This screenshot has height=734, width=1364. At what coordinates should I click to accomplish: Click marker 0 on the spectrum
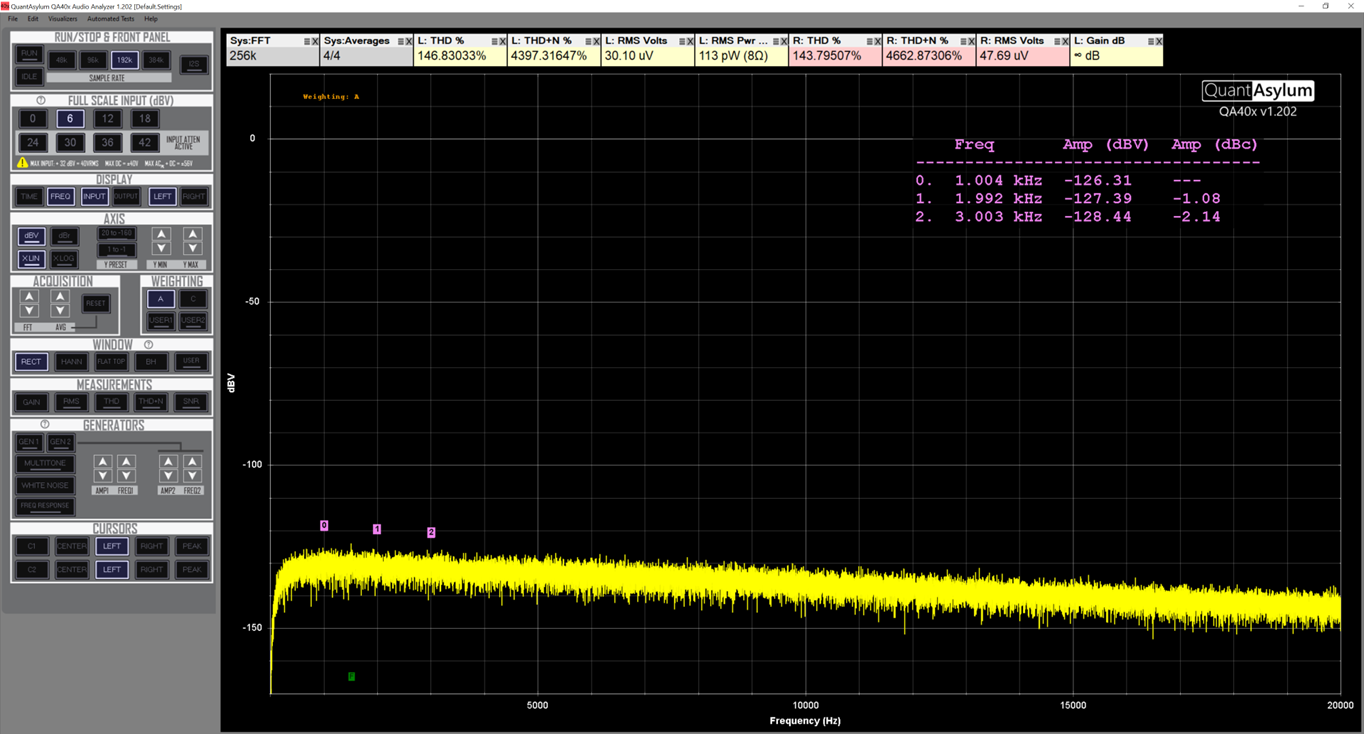pos(324,525)
